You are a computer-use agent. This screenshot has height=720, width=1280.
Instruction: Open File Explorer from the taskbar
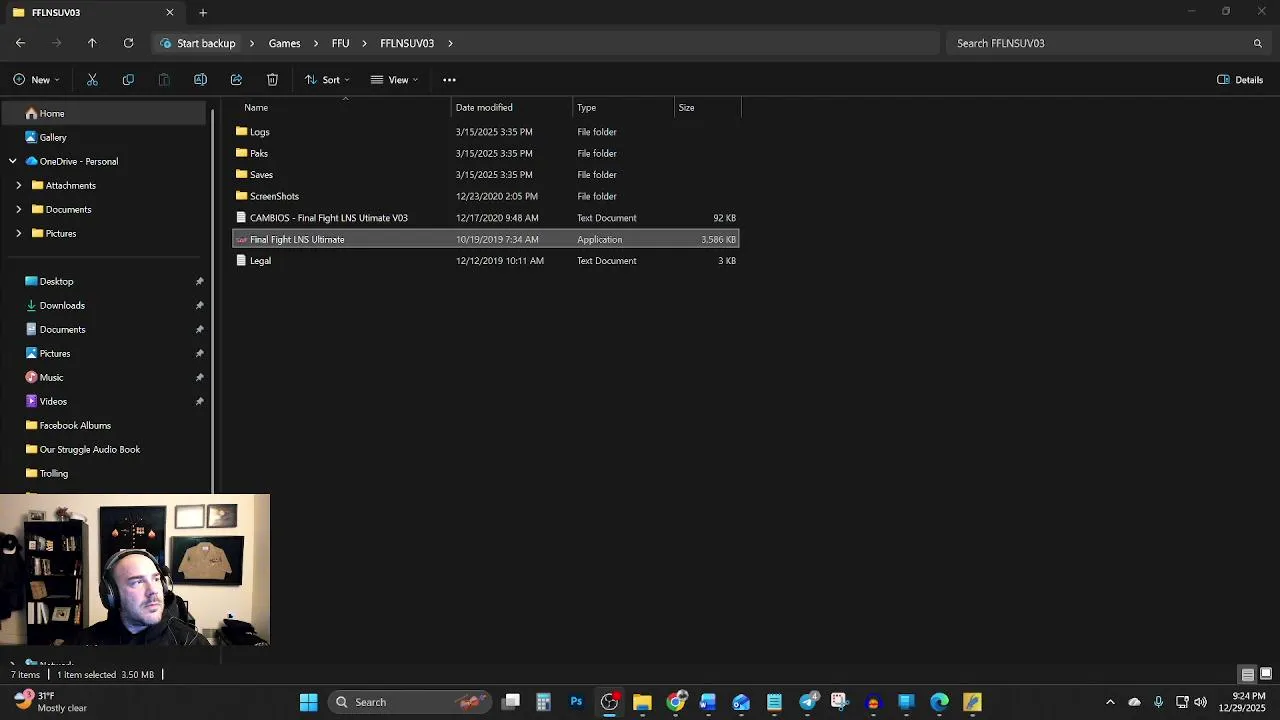coord(642,702)
